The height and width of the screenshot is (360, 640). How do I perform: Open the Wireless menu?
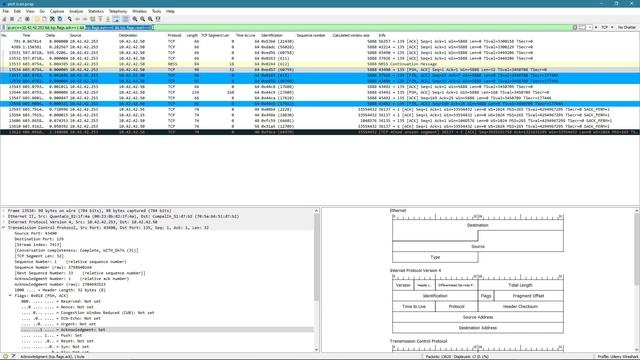click(x=139, y=11)
